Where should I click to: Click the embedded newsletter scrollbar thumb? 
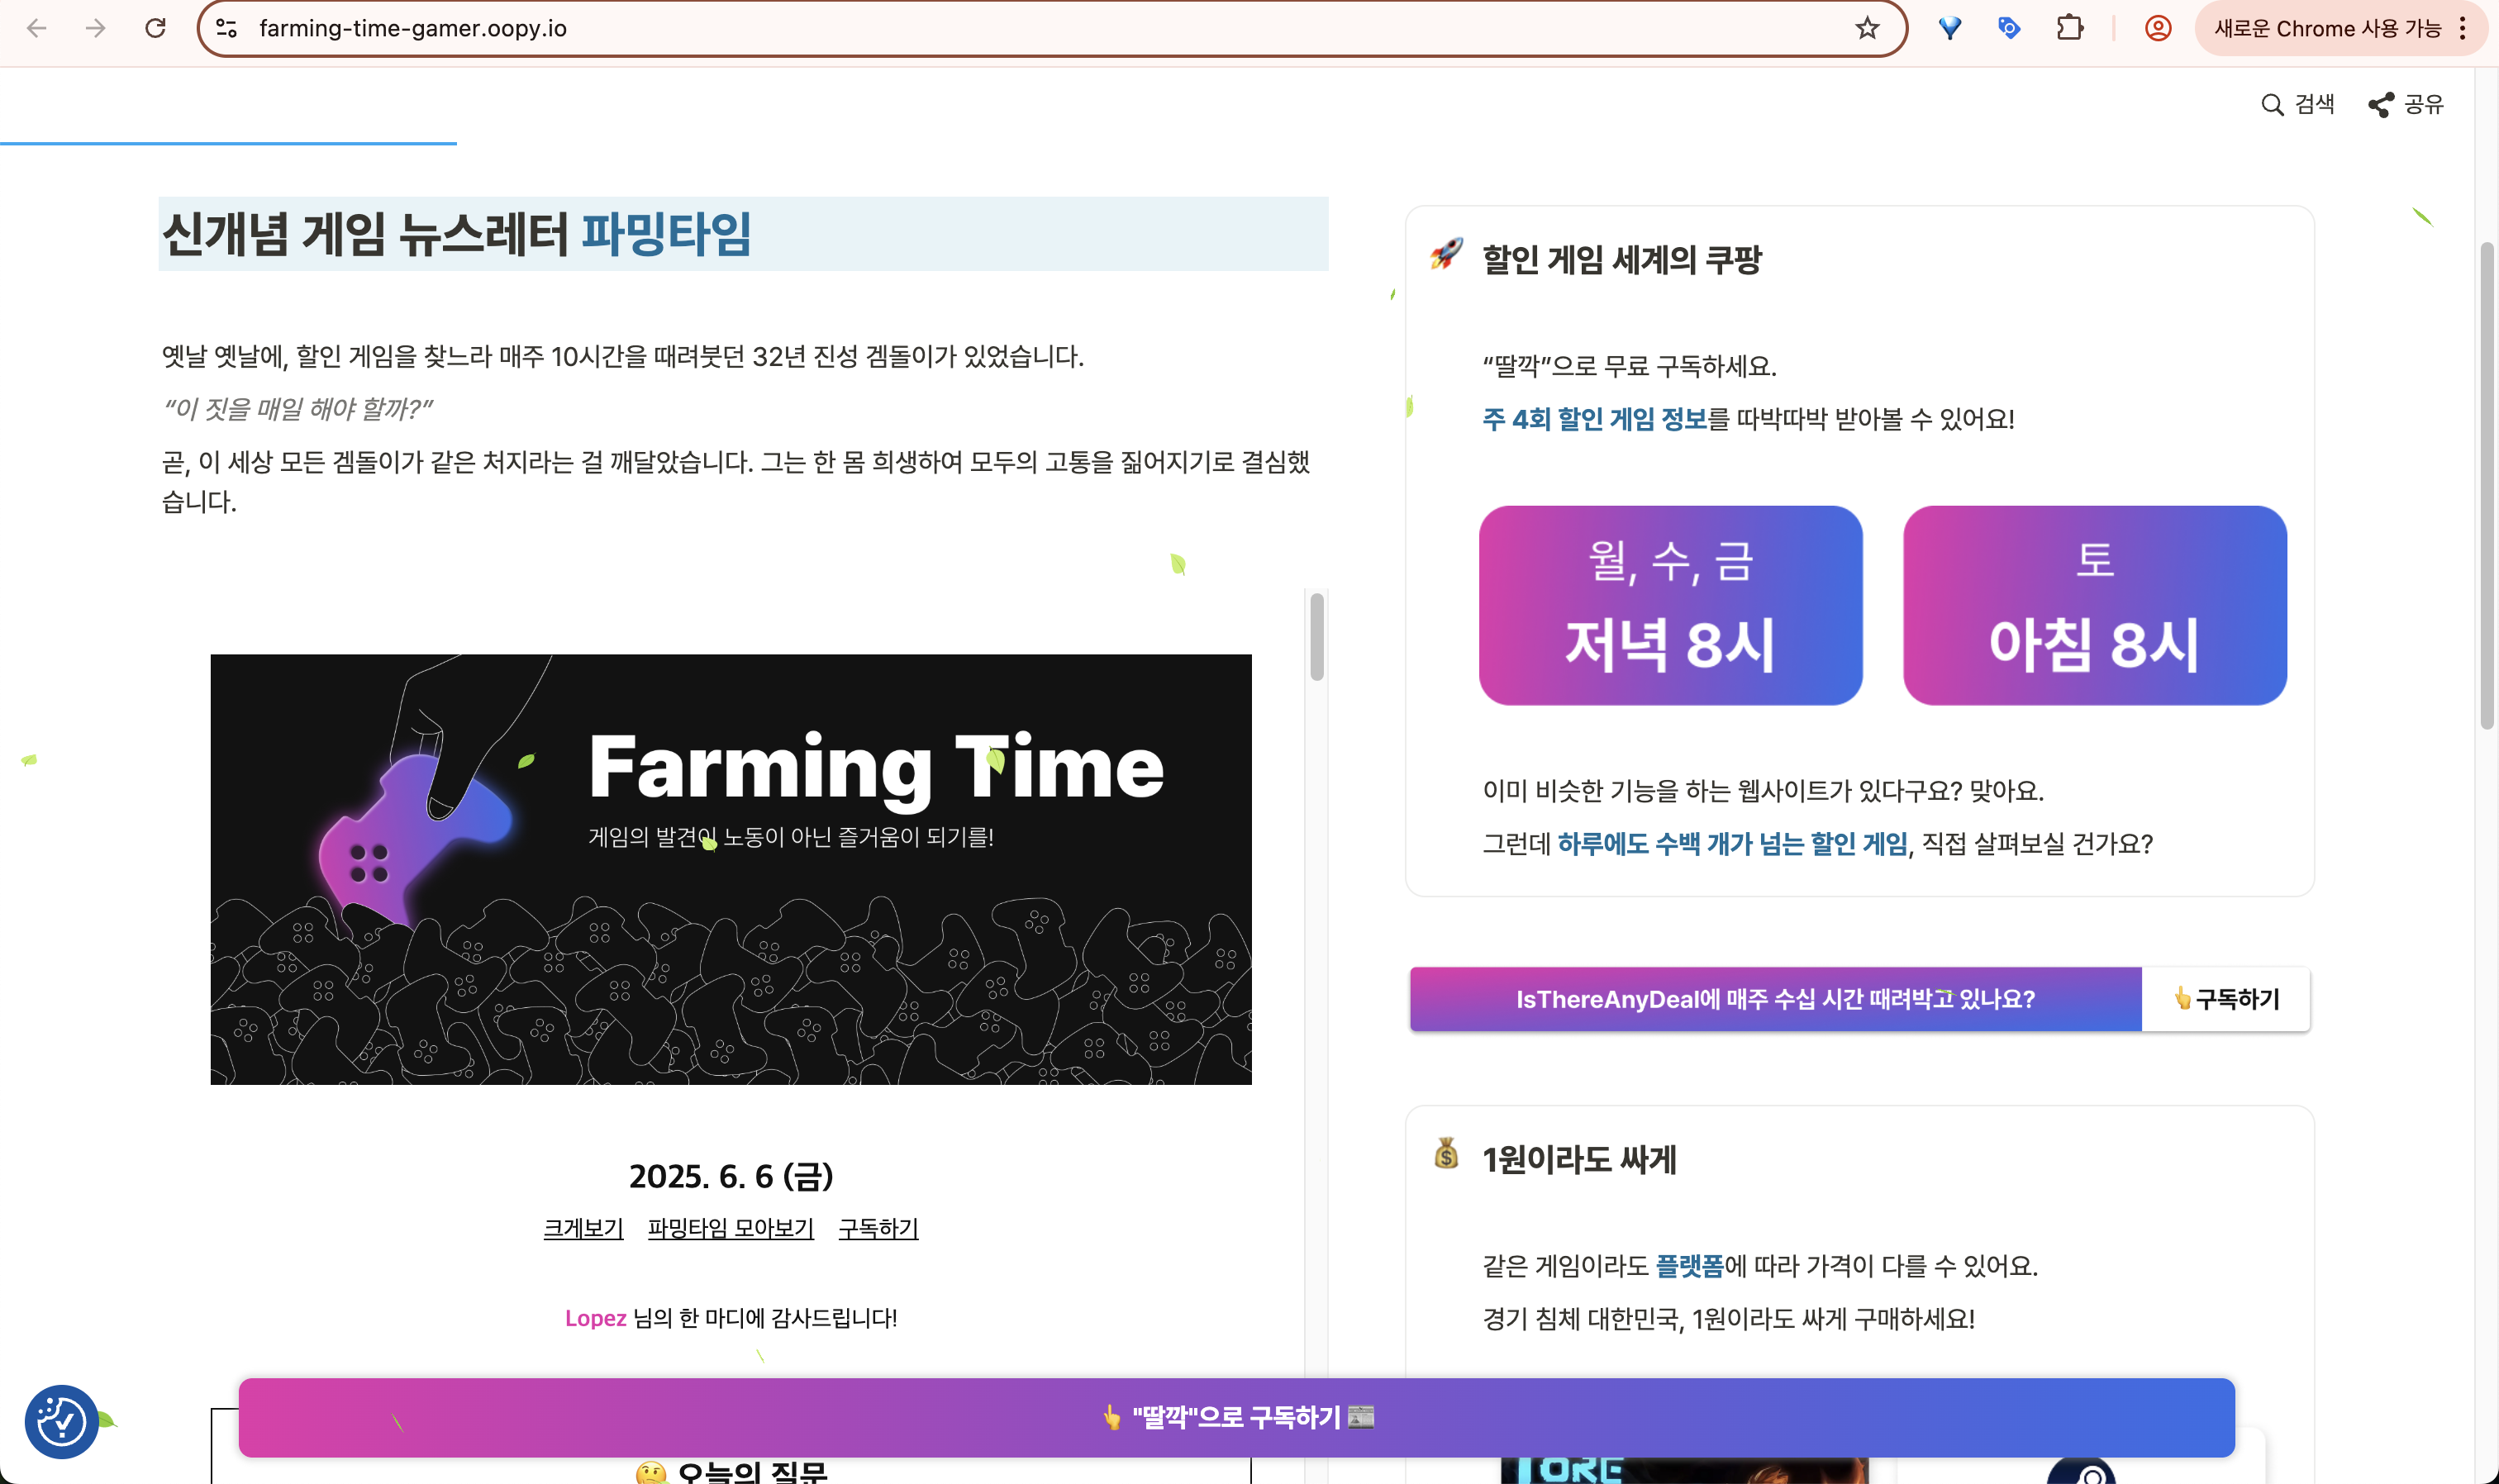[1317, 637]
